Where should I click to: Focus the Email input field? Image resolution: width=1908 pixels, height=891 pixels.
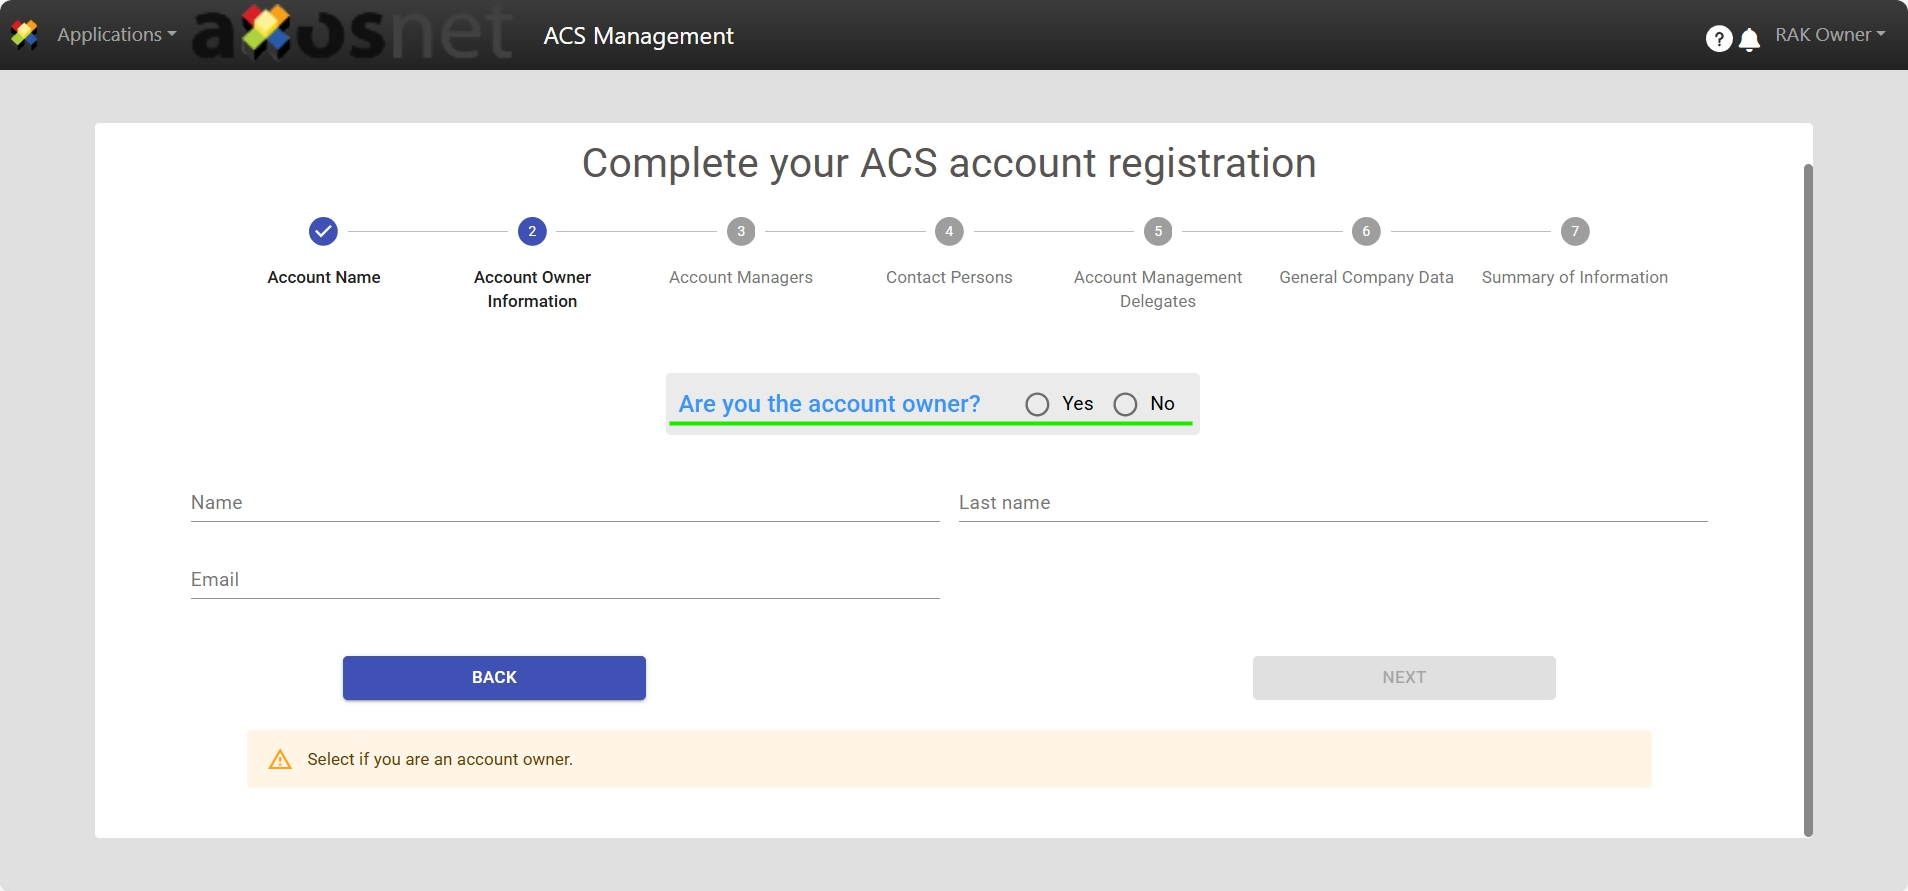coord(565,580)
